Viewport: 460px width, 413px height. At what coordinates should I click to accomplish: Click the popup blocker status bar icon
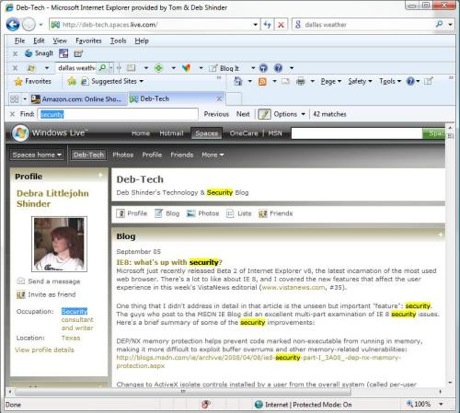coord(206,404)
